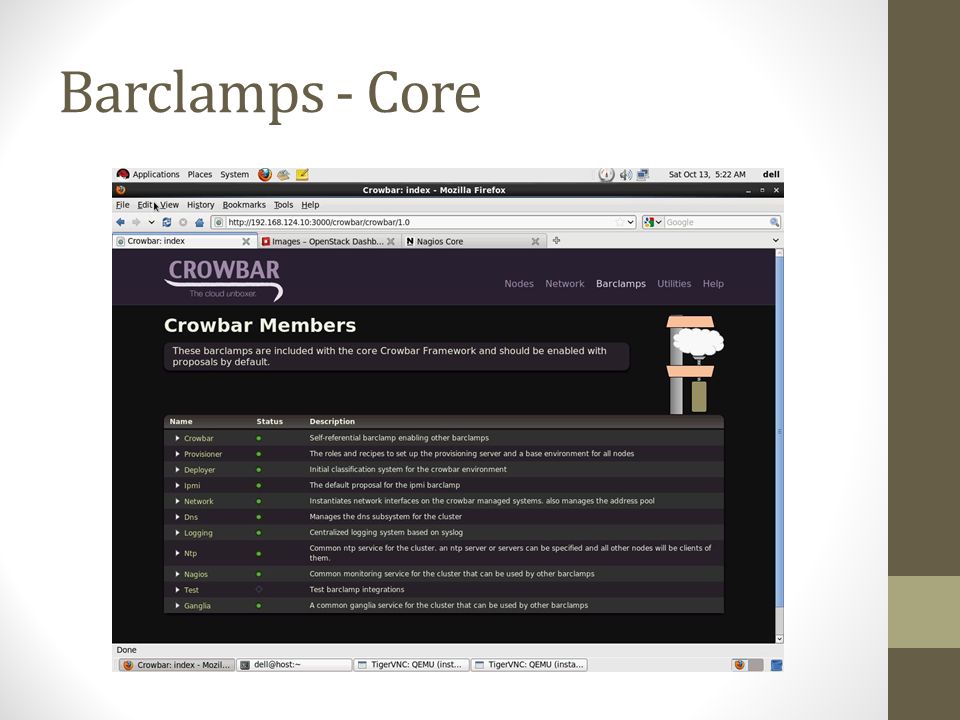Click the browser forward arrow
The height and width of the screenshot is (720, 960).
click(x=136, y=222)
